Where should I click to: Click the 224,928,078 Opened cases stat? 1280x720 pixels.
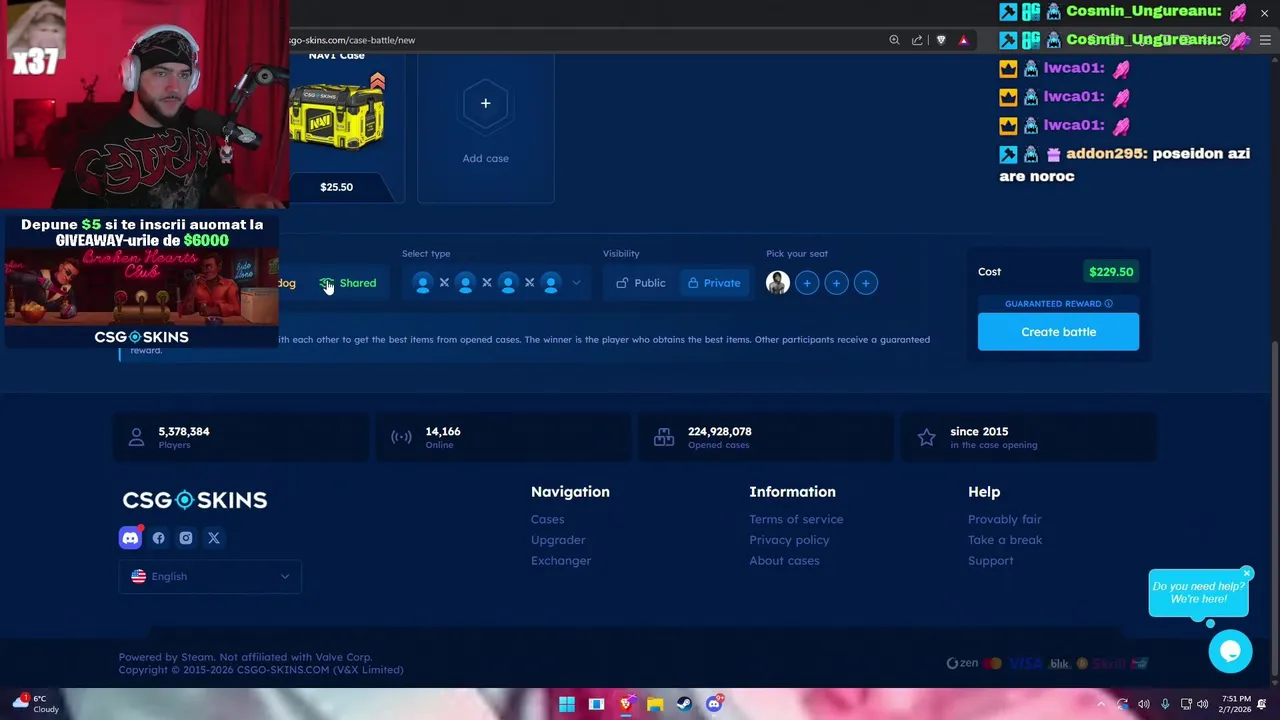click(766, 437)
